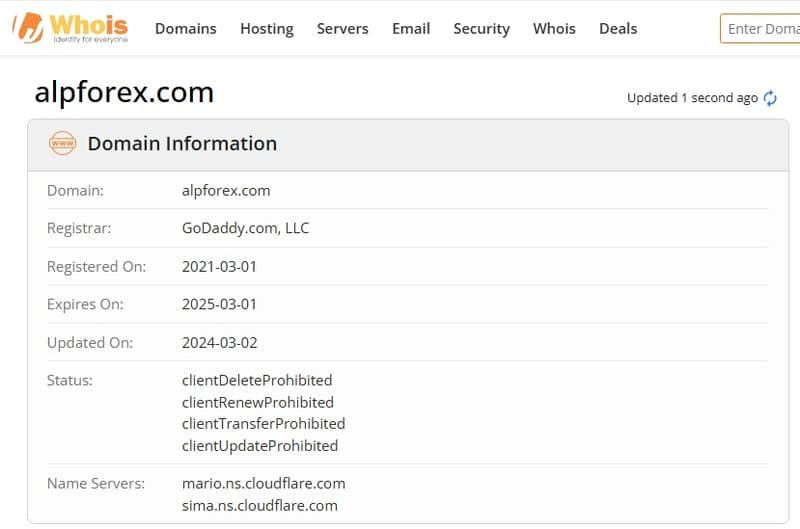
Task: Click the Whois logo icon
Action: click(27, 28)
